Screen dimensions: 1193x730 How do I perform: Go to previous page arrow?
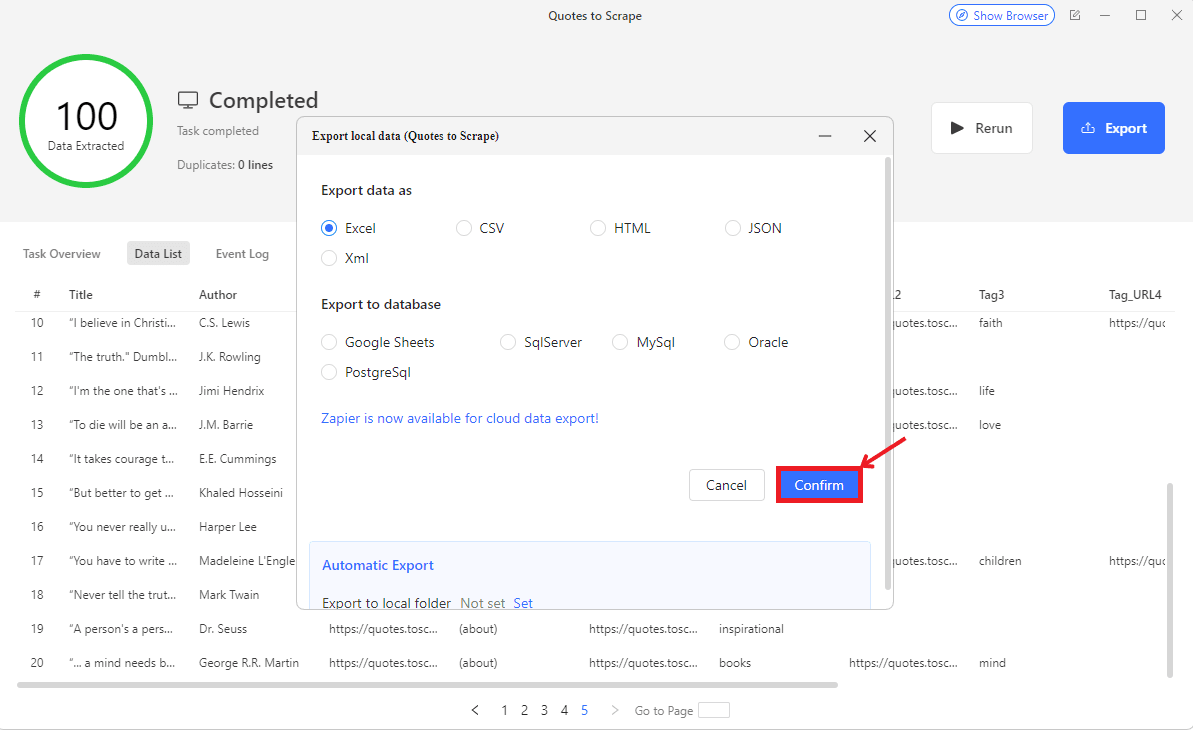(475, 710)
